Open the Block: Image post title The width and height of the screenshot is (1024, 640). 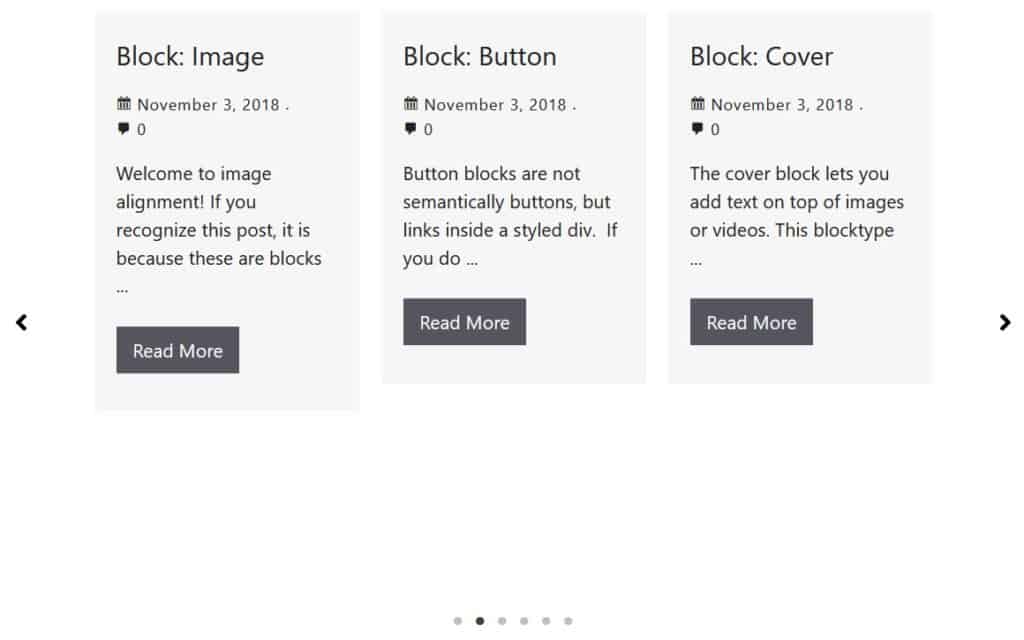tap(190, 57)
